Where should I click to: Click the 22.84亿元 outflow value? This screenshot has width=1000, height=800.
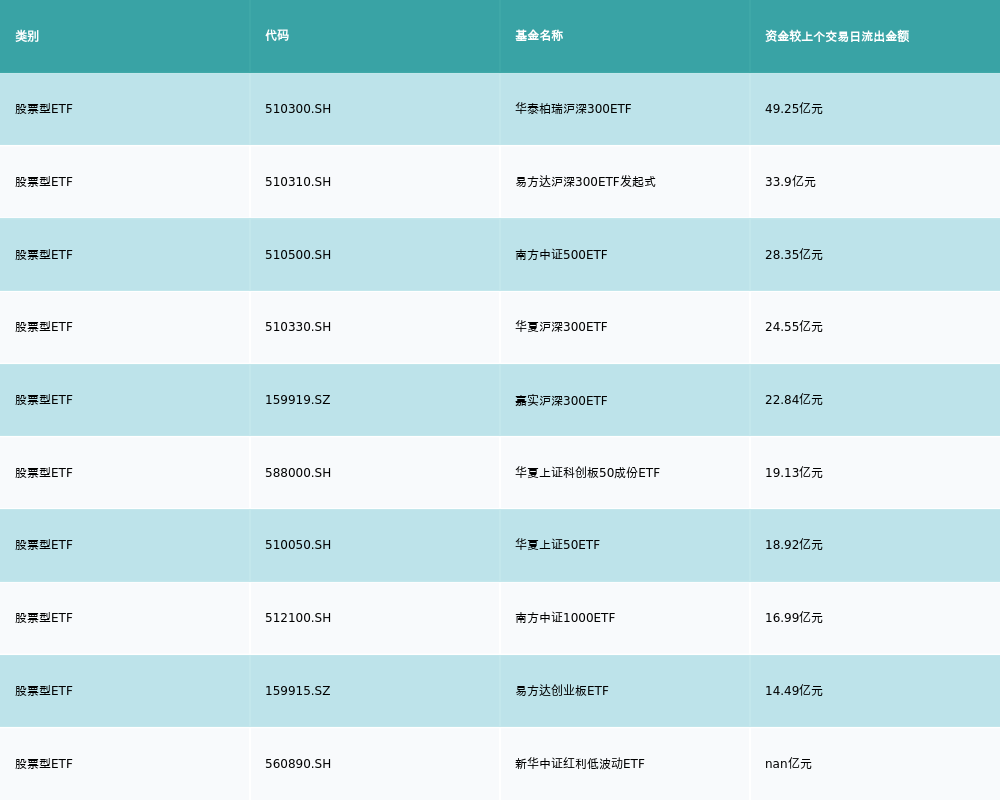[793, 400]
